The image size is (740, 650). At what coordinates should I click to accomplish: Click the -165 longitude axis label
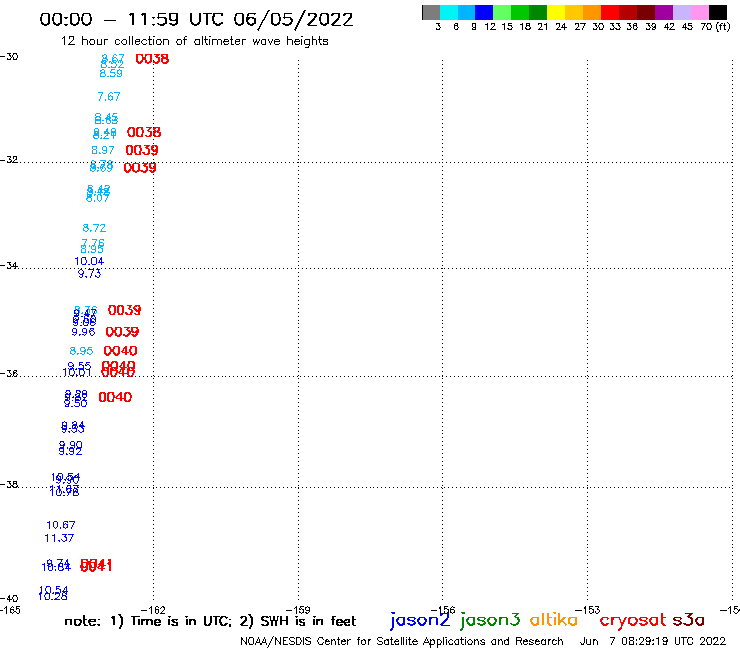10,610
